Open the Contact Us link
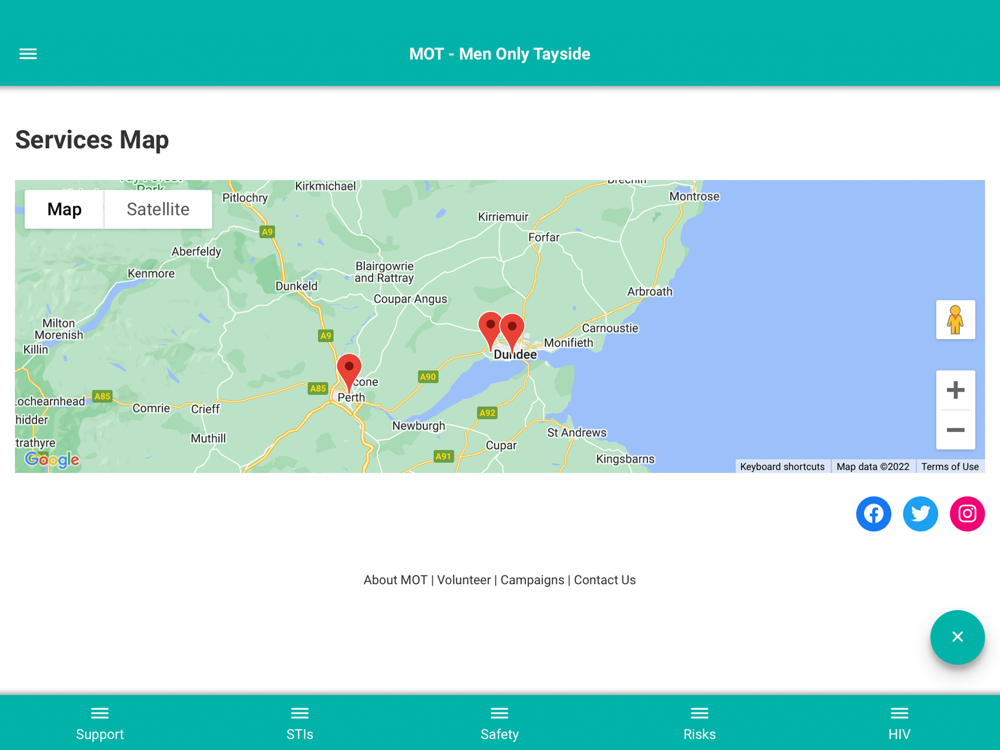The width and height of the screenshot is (1000, 750). coord(605,580)
